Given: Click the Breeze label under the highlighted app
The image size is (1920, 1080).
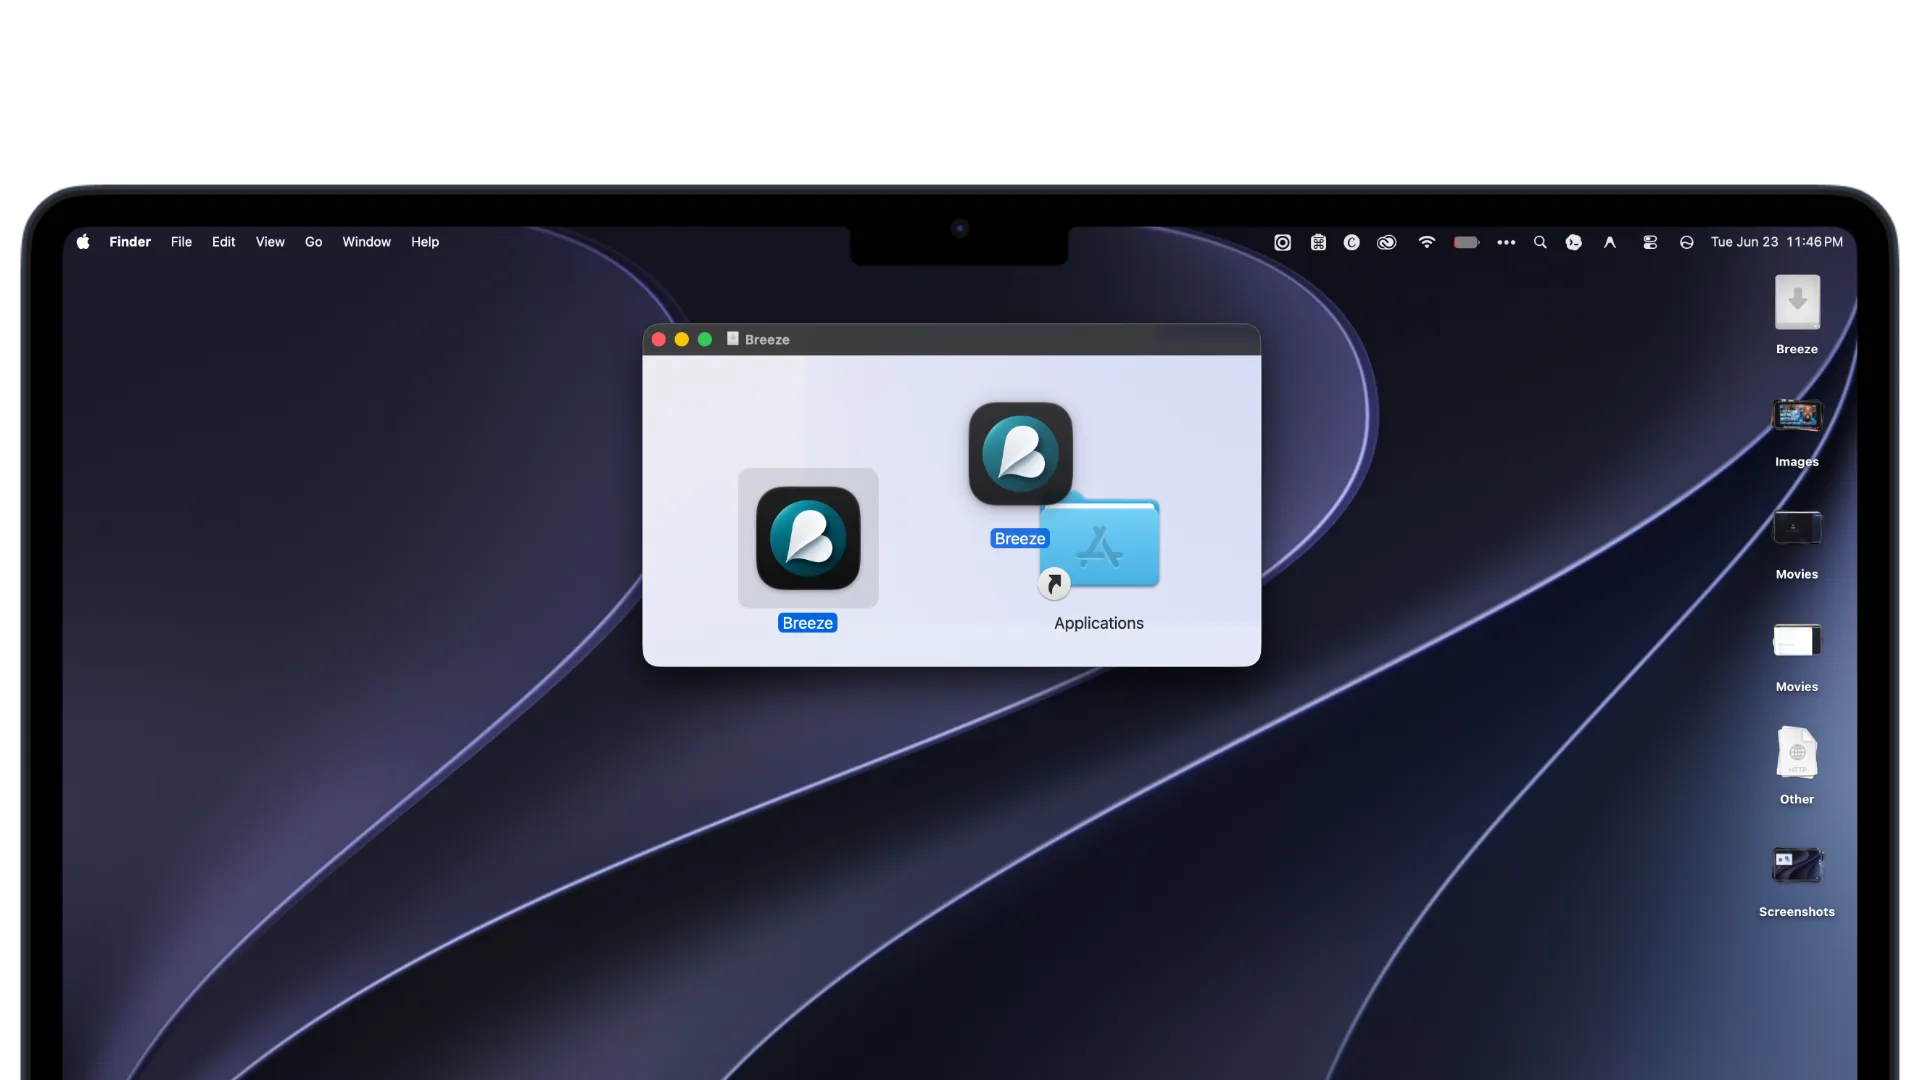Looking at the screenshot, I should coord(808,623).
